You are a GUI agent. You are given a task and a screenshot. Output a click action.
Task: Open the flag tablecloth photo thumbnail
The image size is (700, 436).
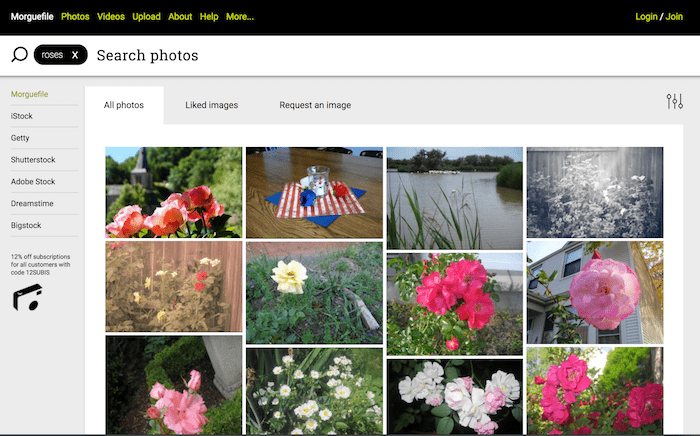pos(314,193)
